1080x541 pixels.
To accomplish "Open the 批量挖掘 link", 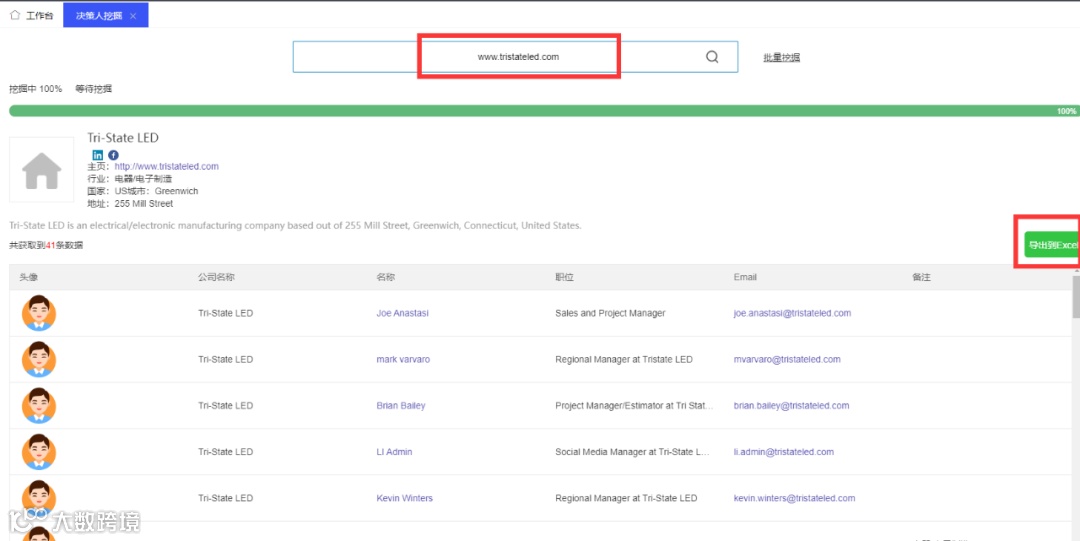I will [781, 58].
